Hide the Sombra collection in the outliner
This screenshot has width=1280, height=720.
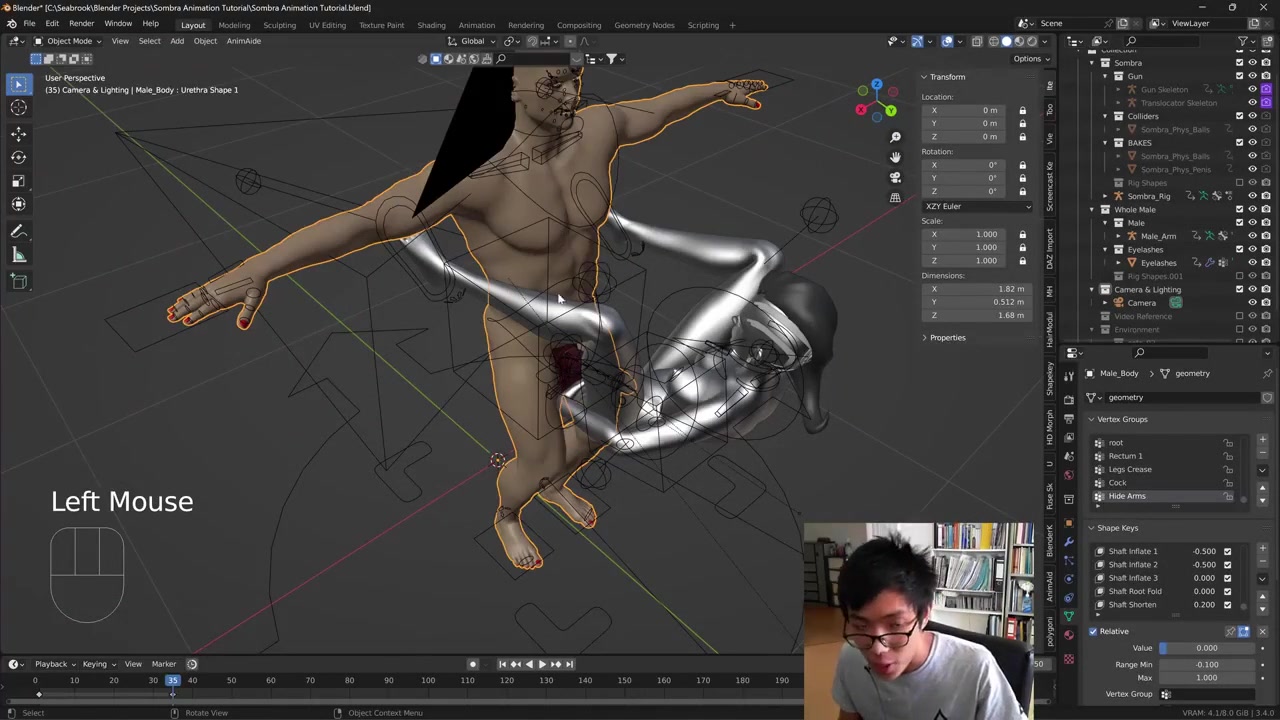click(1252, 63)
